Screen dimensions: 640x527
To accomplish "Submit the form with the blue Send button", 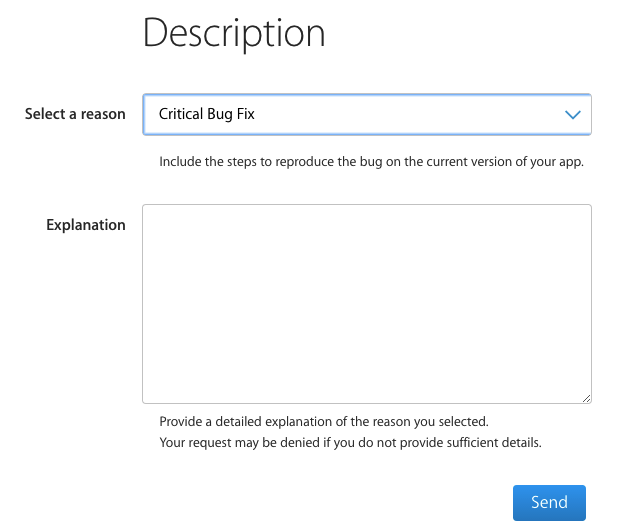I will 549,503.
